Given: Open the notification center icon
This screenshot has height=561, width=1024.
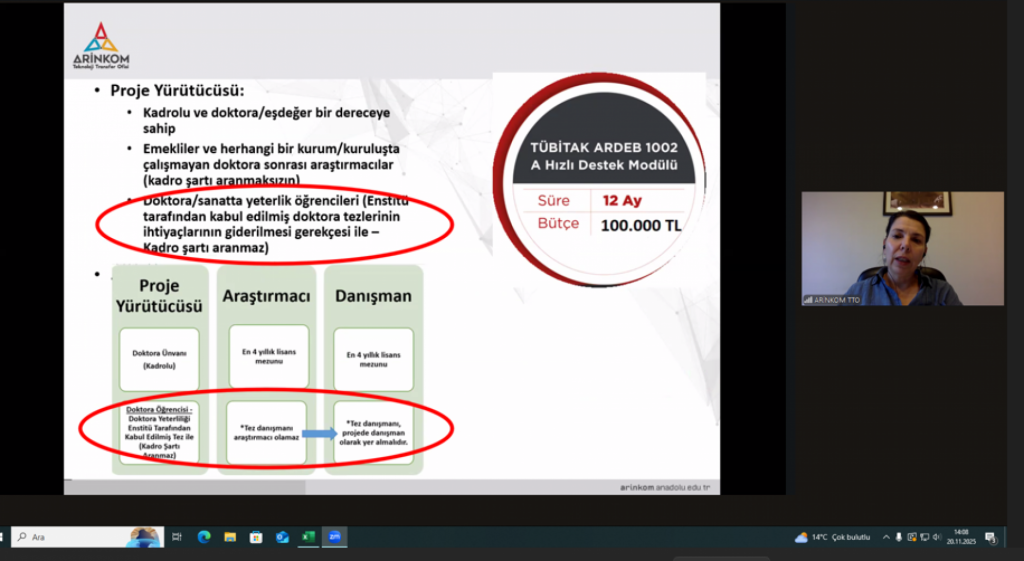Looking at the screenshot, I should coord(990,537).
